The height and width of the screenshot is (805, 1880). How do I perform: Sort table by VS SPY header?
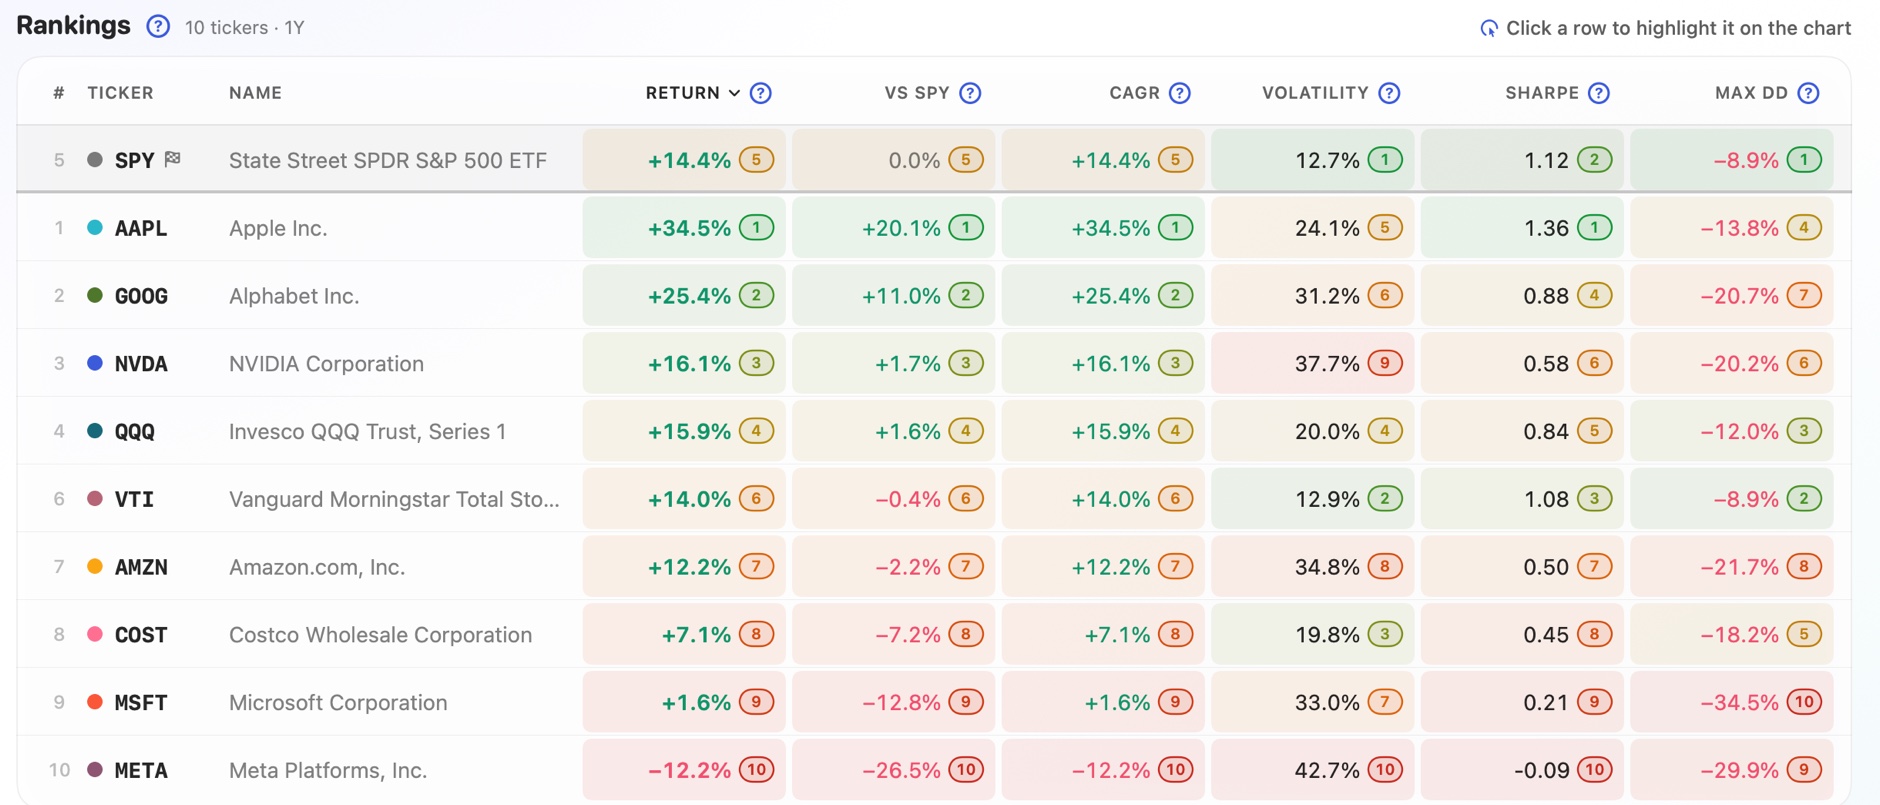tap(917, 93)
